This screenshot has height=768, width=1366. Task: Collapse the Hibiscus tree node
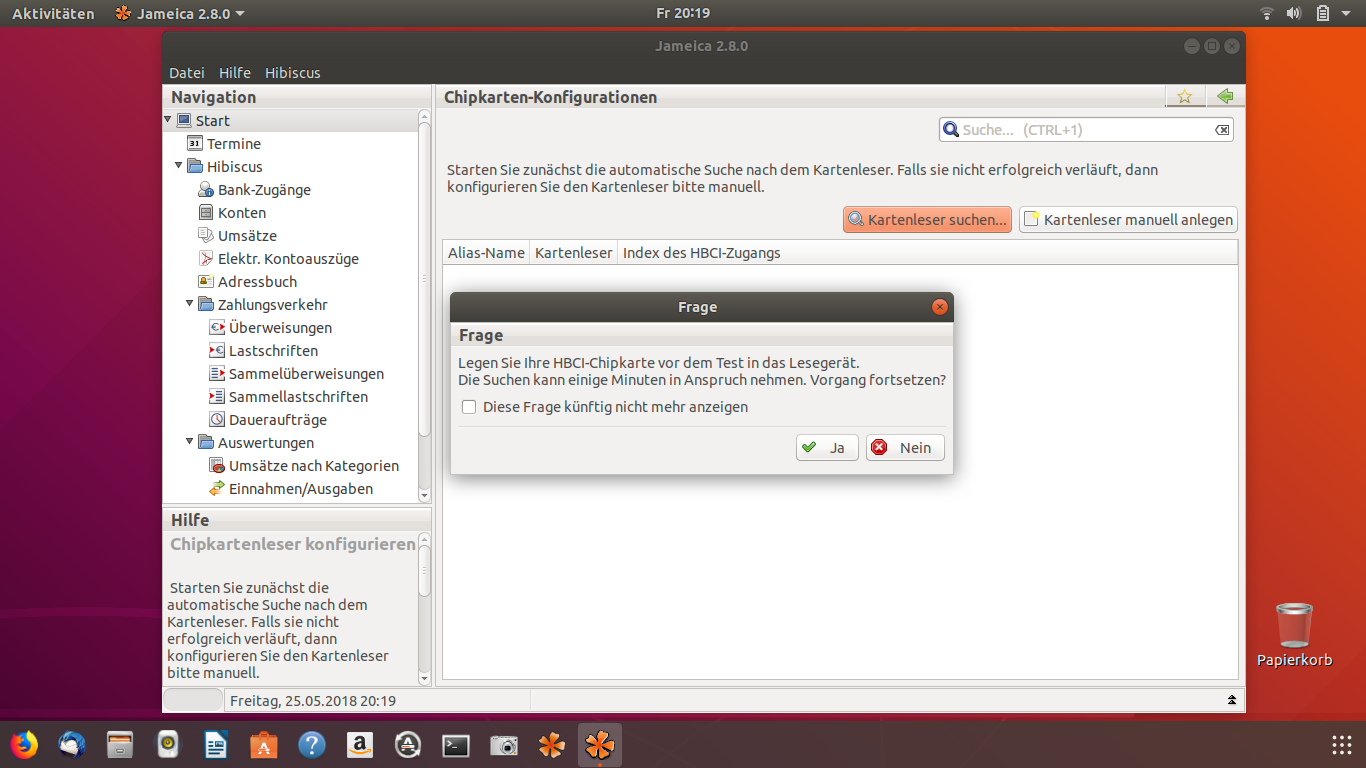179,166
